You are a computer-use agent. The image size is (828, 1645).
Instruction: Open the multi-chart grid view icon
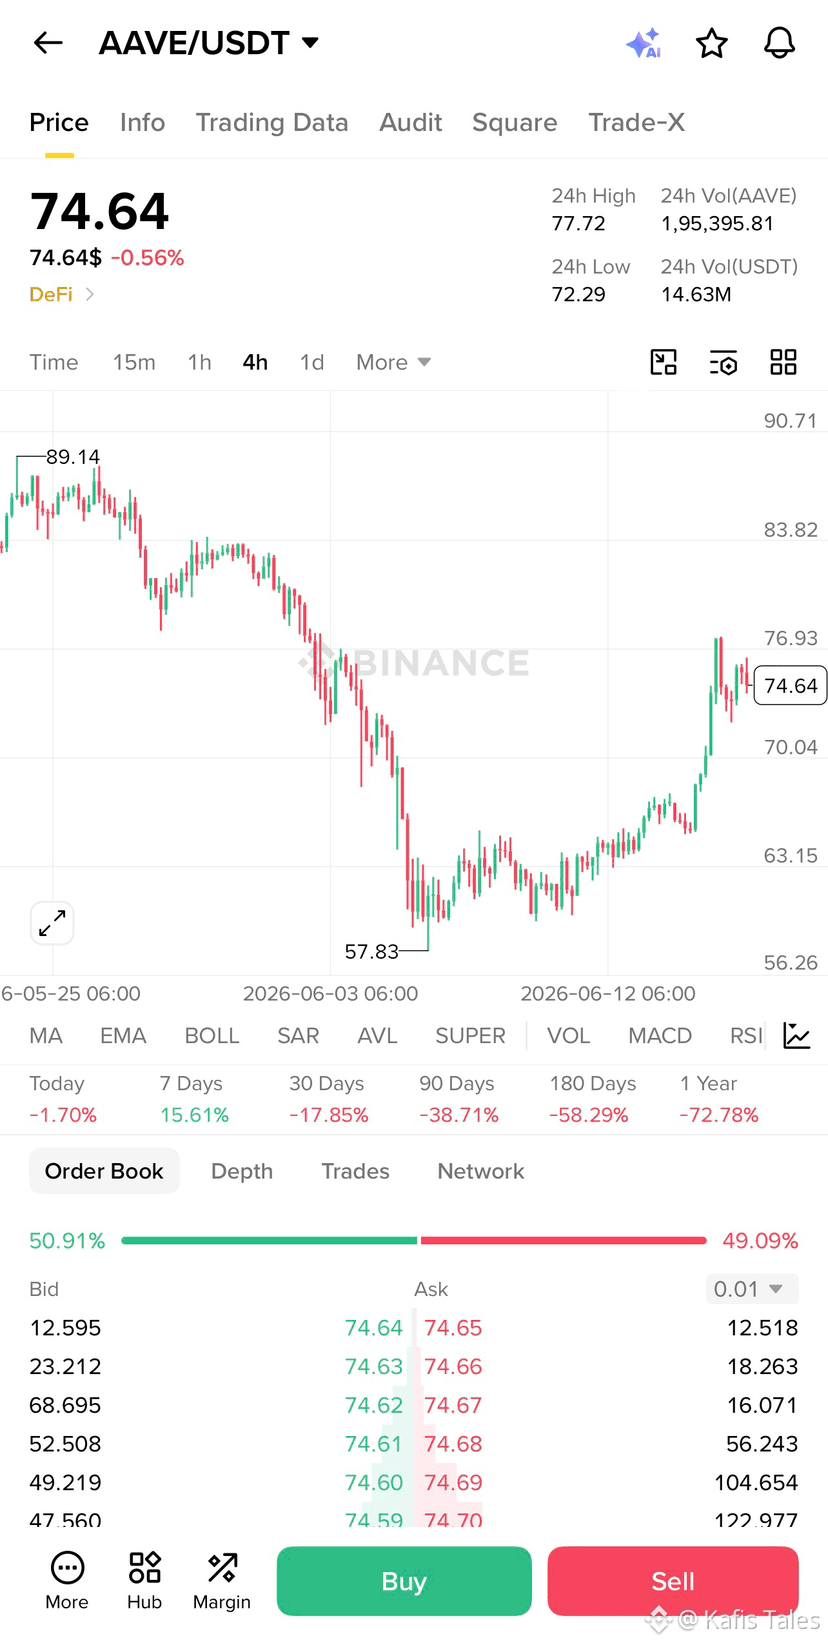click(784, 362)
